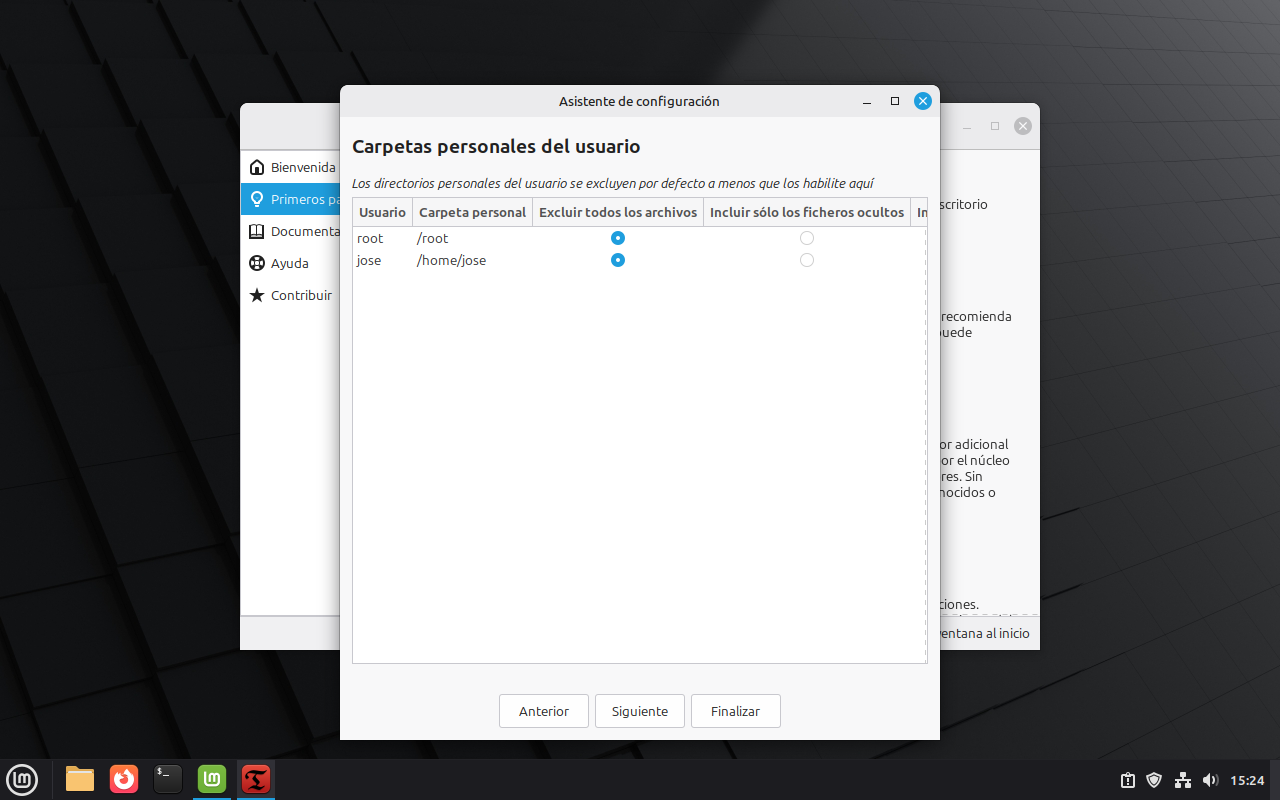Select Exclude all files for root

tap(618, 238)
